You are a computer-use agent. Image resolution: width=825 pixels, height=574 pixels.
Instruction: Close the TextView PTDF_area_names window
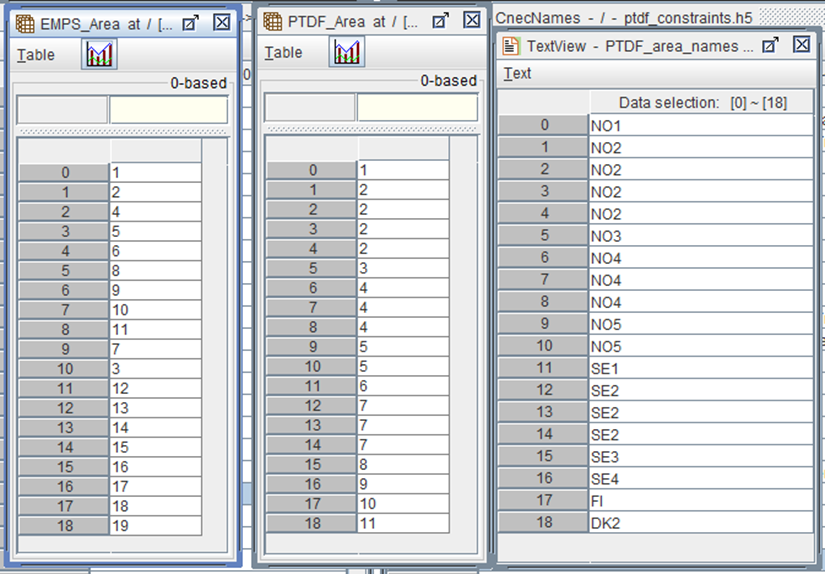pyautogui.click(x=801, y=45)
